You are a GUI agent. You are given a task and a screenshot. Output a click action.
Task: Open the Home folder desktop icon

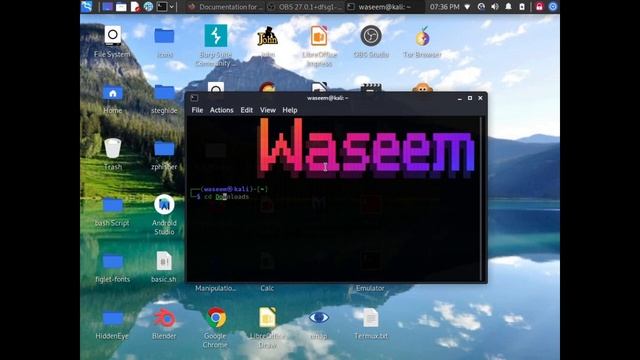pyautogui.click(x=113, y=99)
